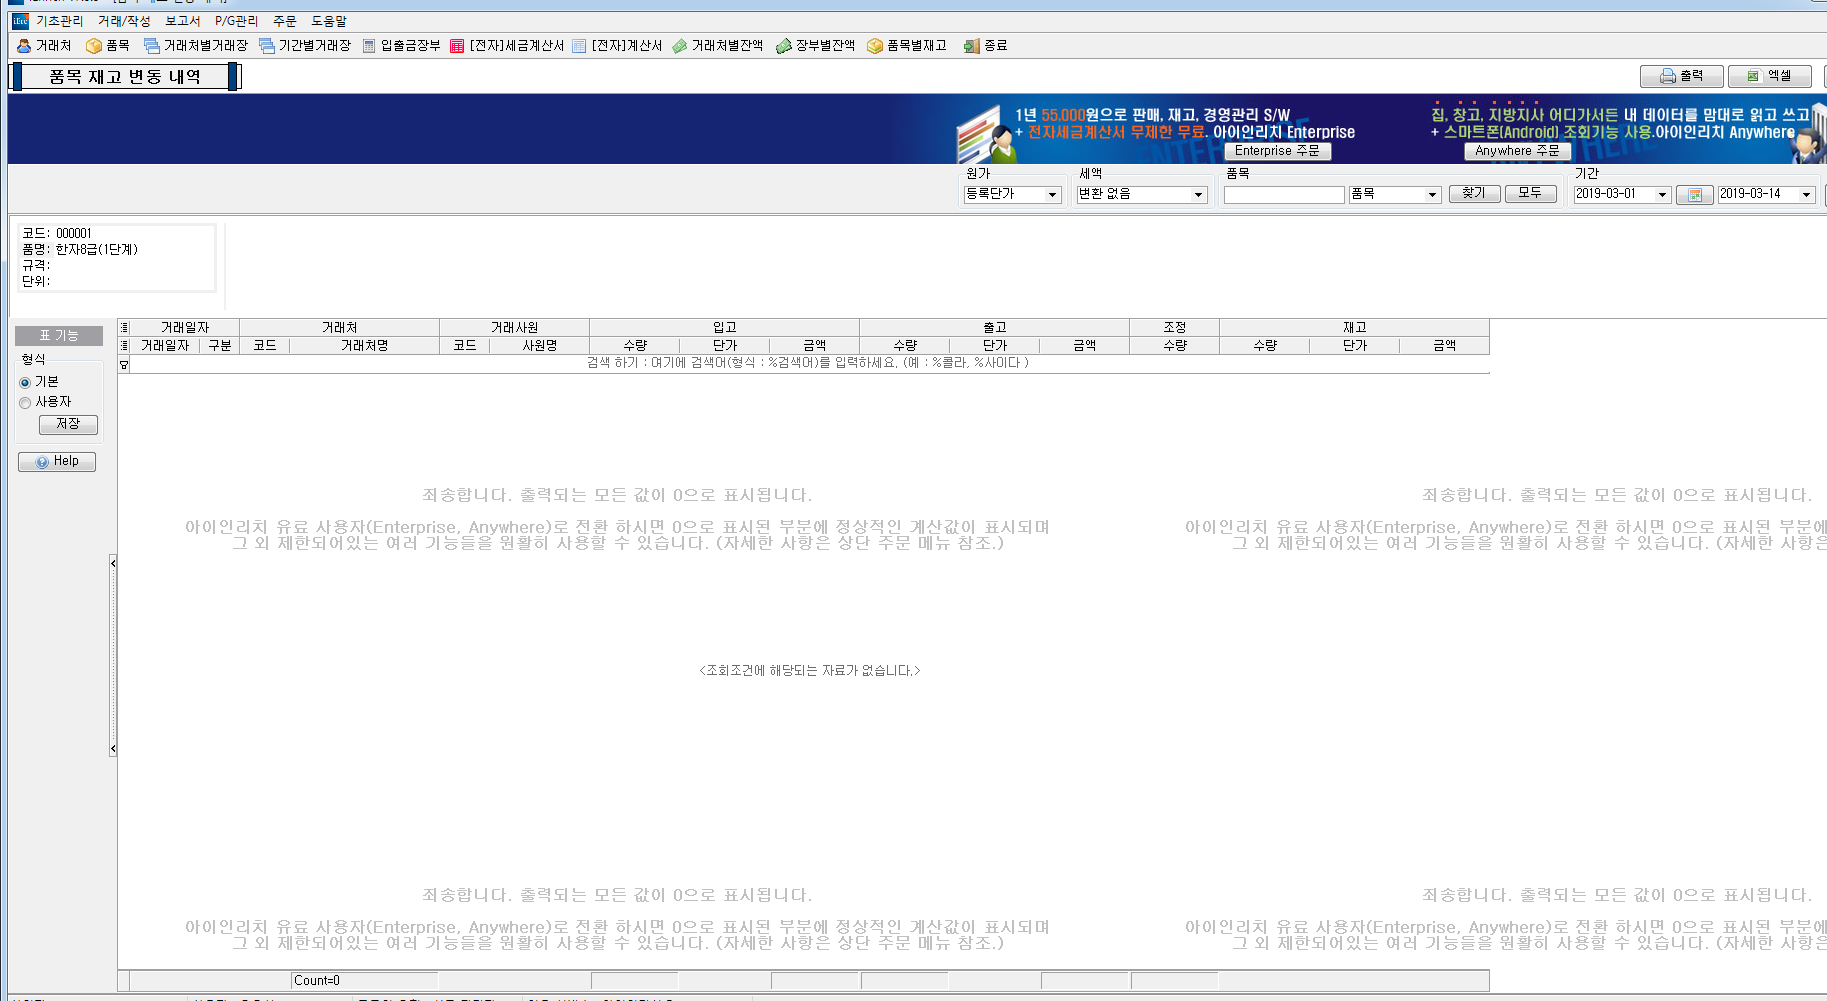
Task: Open [전자]세금계산서 toolbar icon
Action: point(507,46)
